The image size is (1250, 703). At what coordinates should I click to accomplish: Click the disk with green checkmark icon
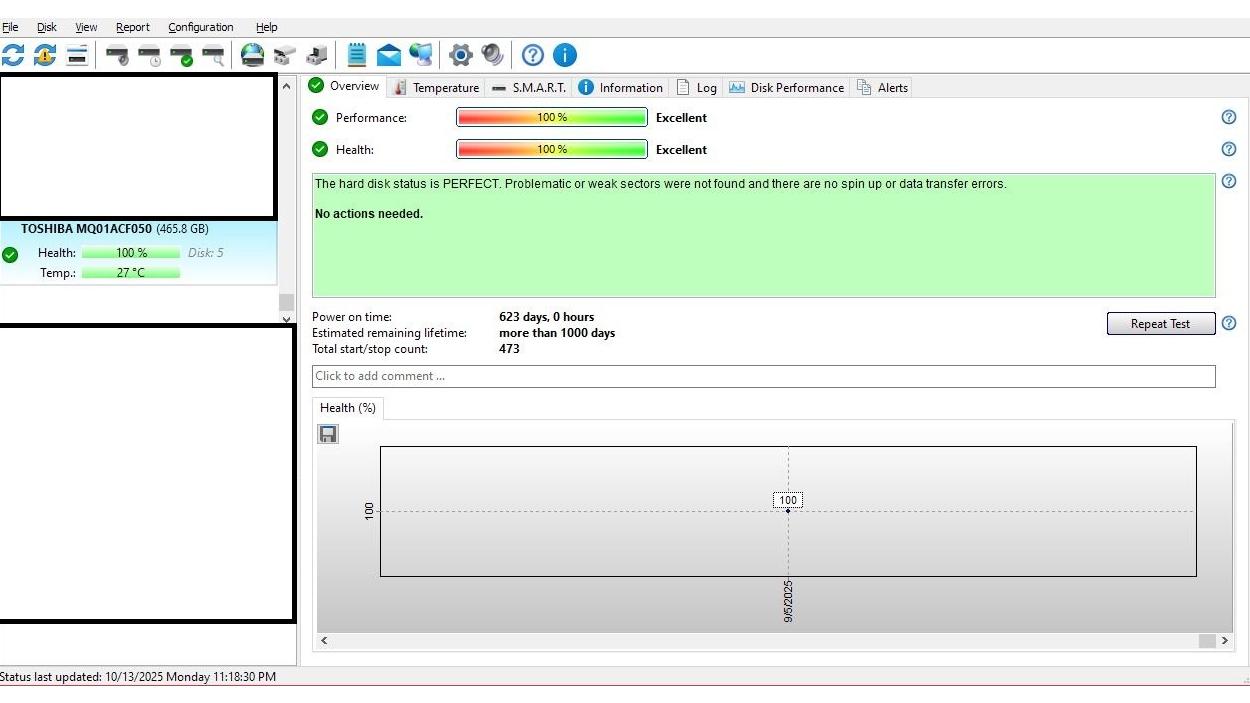pos(181,55)
